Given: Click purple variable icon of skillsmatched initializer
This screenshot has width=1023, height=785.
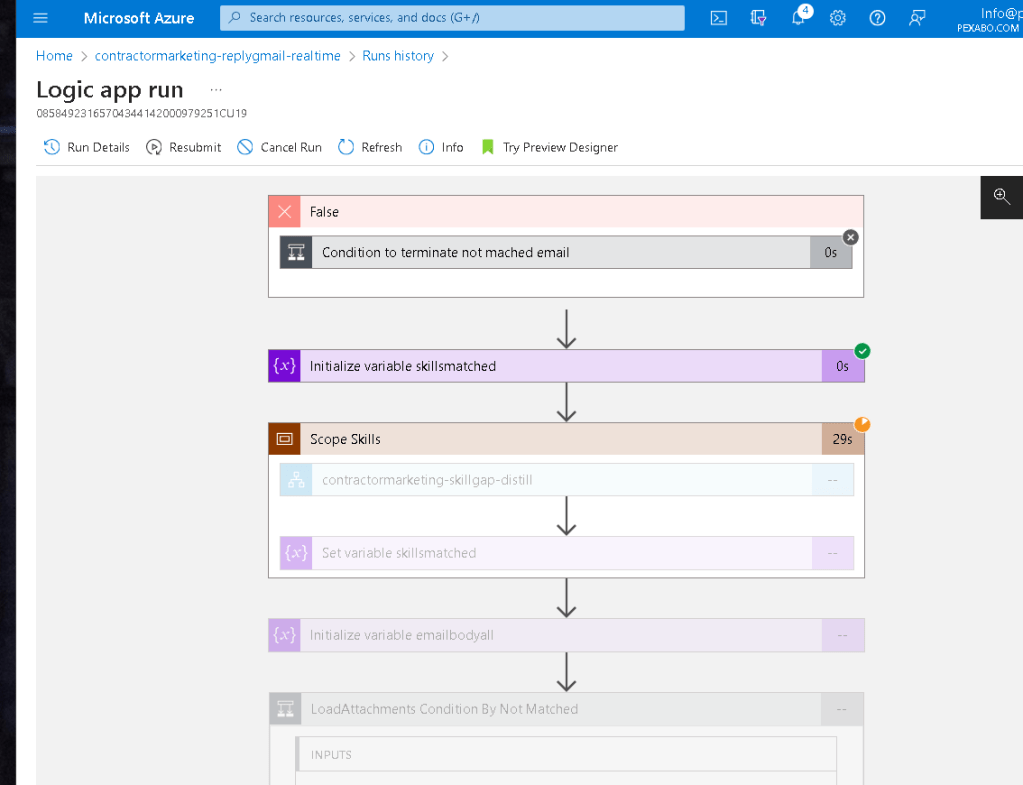Looking at the screenshot, I should 284,366.
